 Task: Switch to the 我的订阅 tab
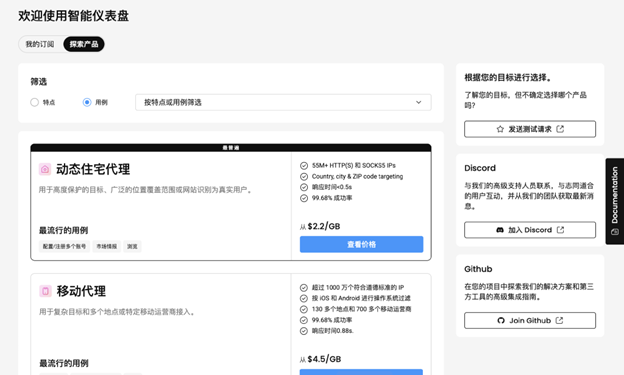(40, 44)
